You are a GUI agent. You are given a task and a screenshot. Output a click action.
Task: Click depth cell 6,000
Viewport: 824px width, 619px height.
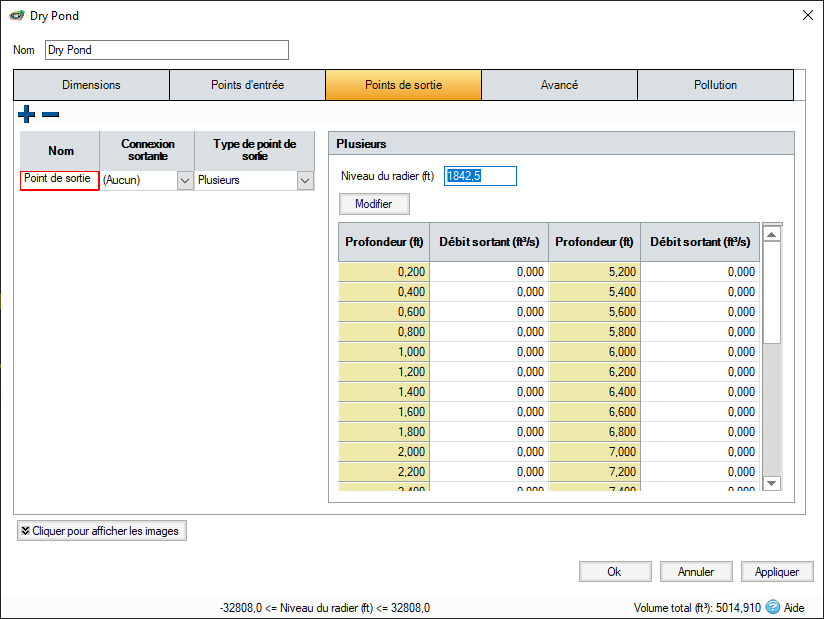(595, 352)
